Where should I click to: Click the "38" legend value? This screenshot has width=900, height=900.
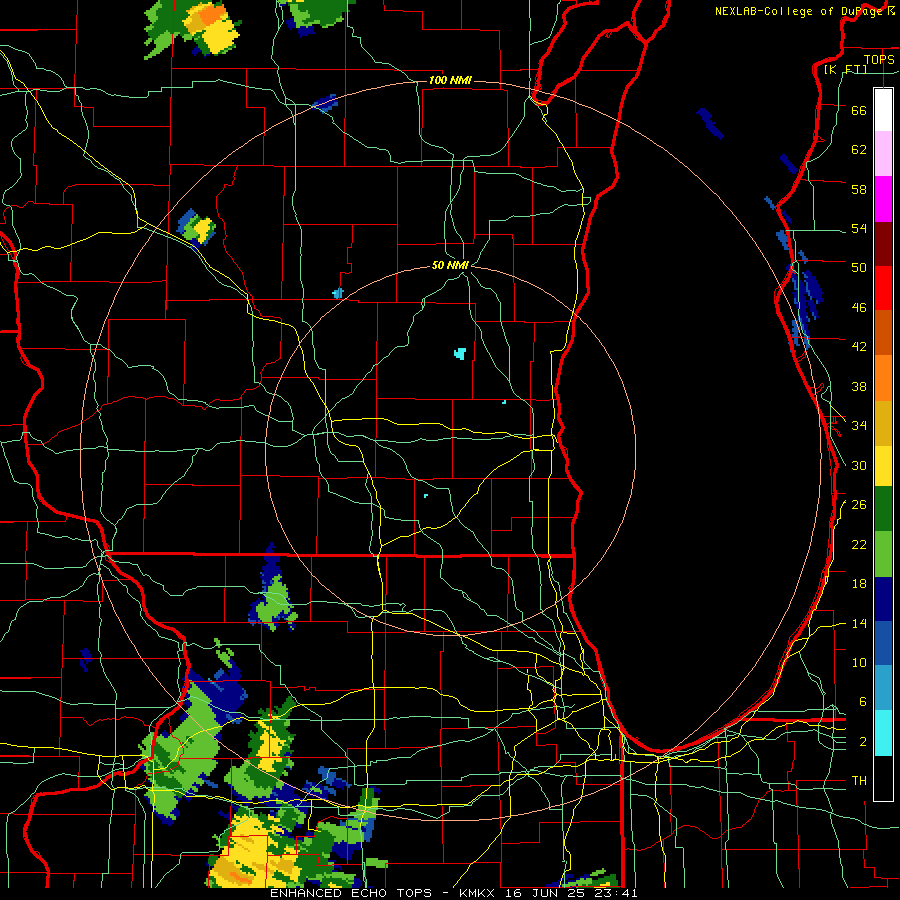859,387
